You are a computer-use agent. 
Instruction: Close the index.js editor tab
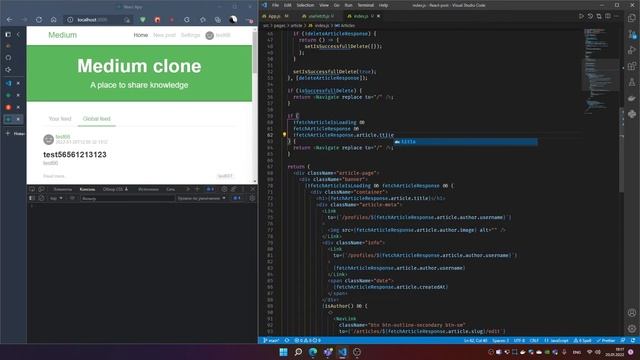point(378,16)
